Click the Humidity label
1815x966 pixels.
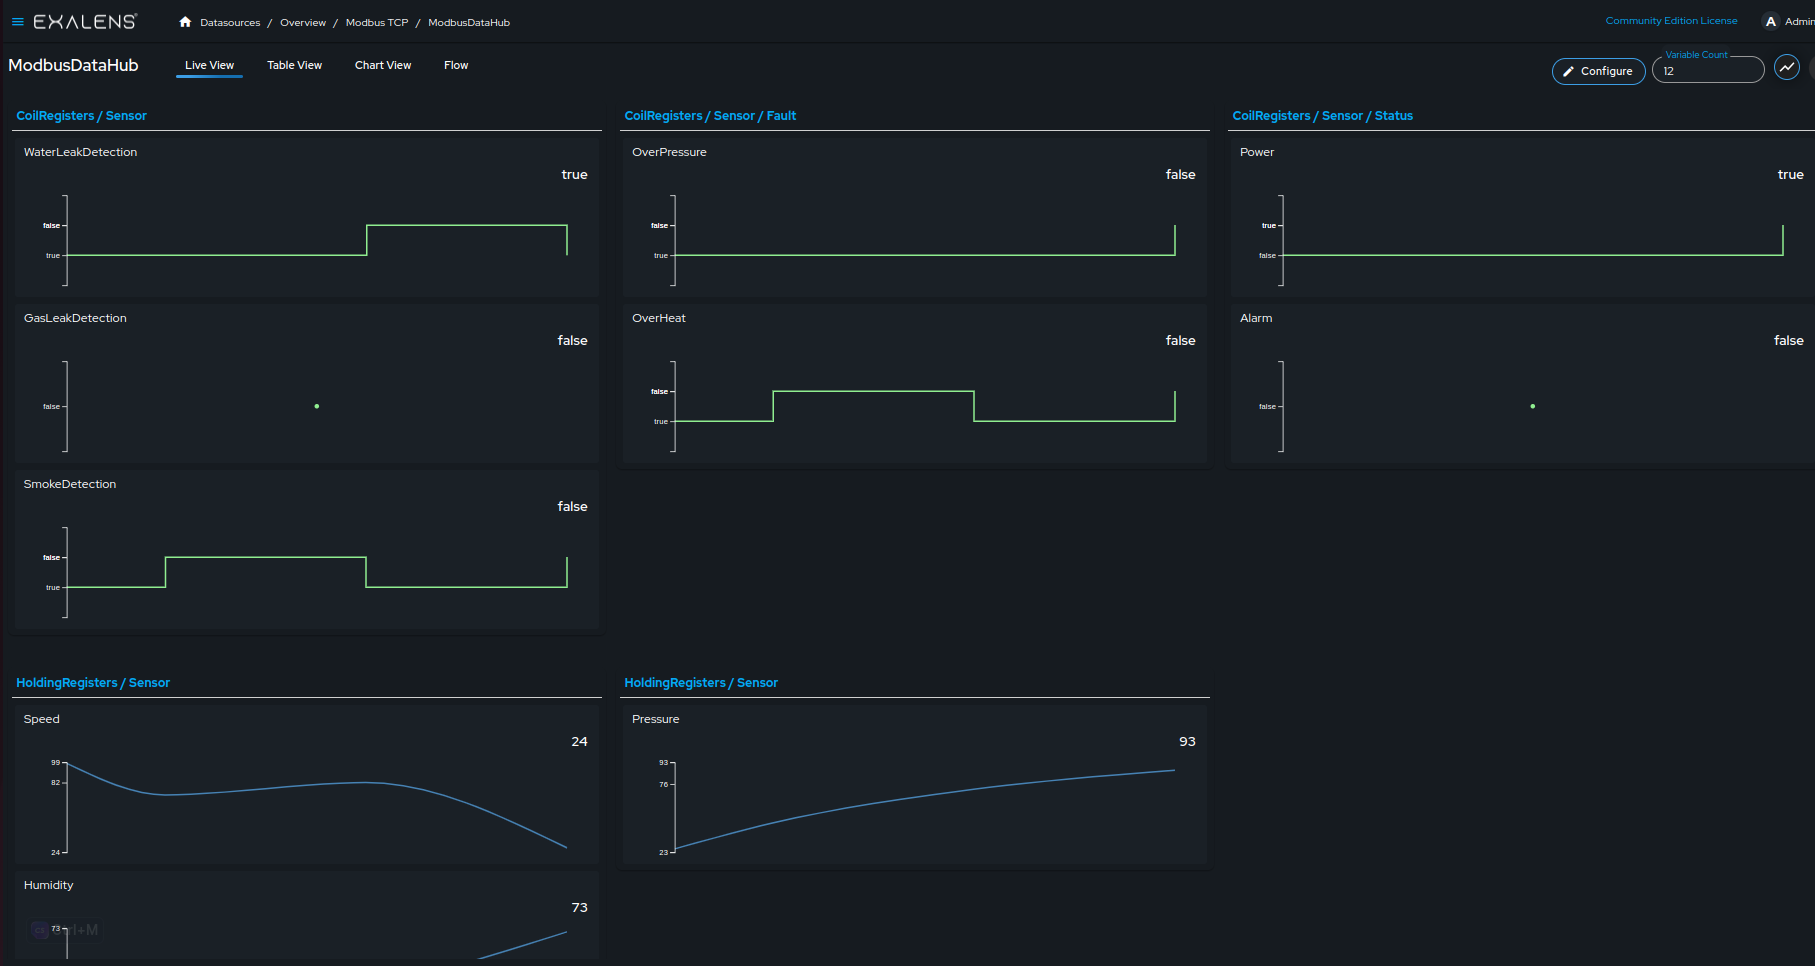click(x=49, y=885)
